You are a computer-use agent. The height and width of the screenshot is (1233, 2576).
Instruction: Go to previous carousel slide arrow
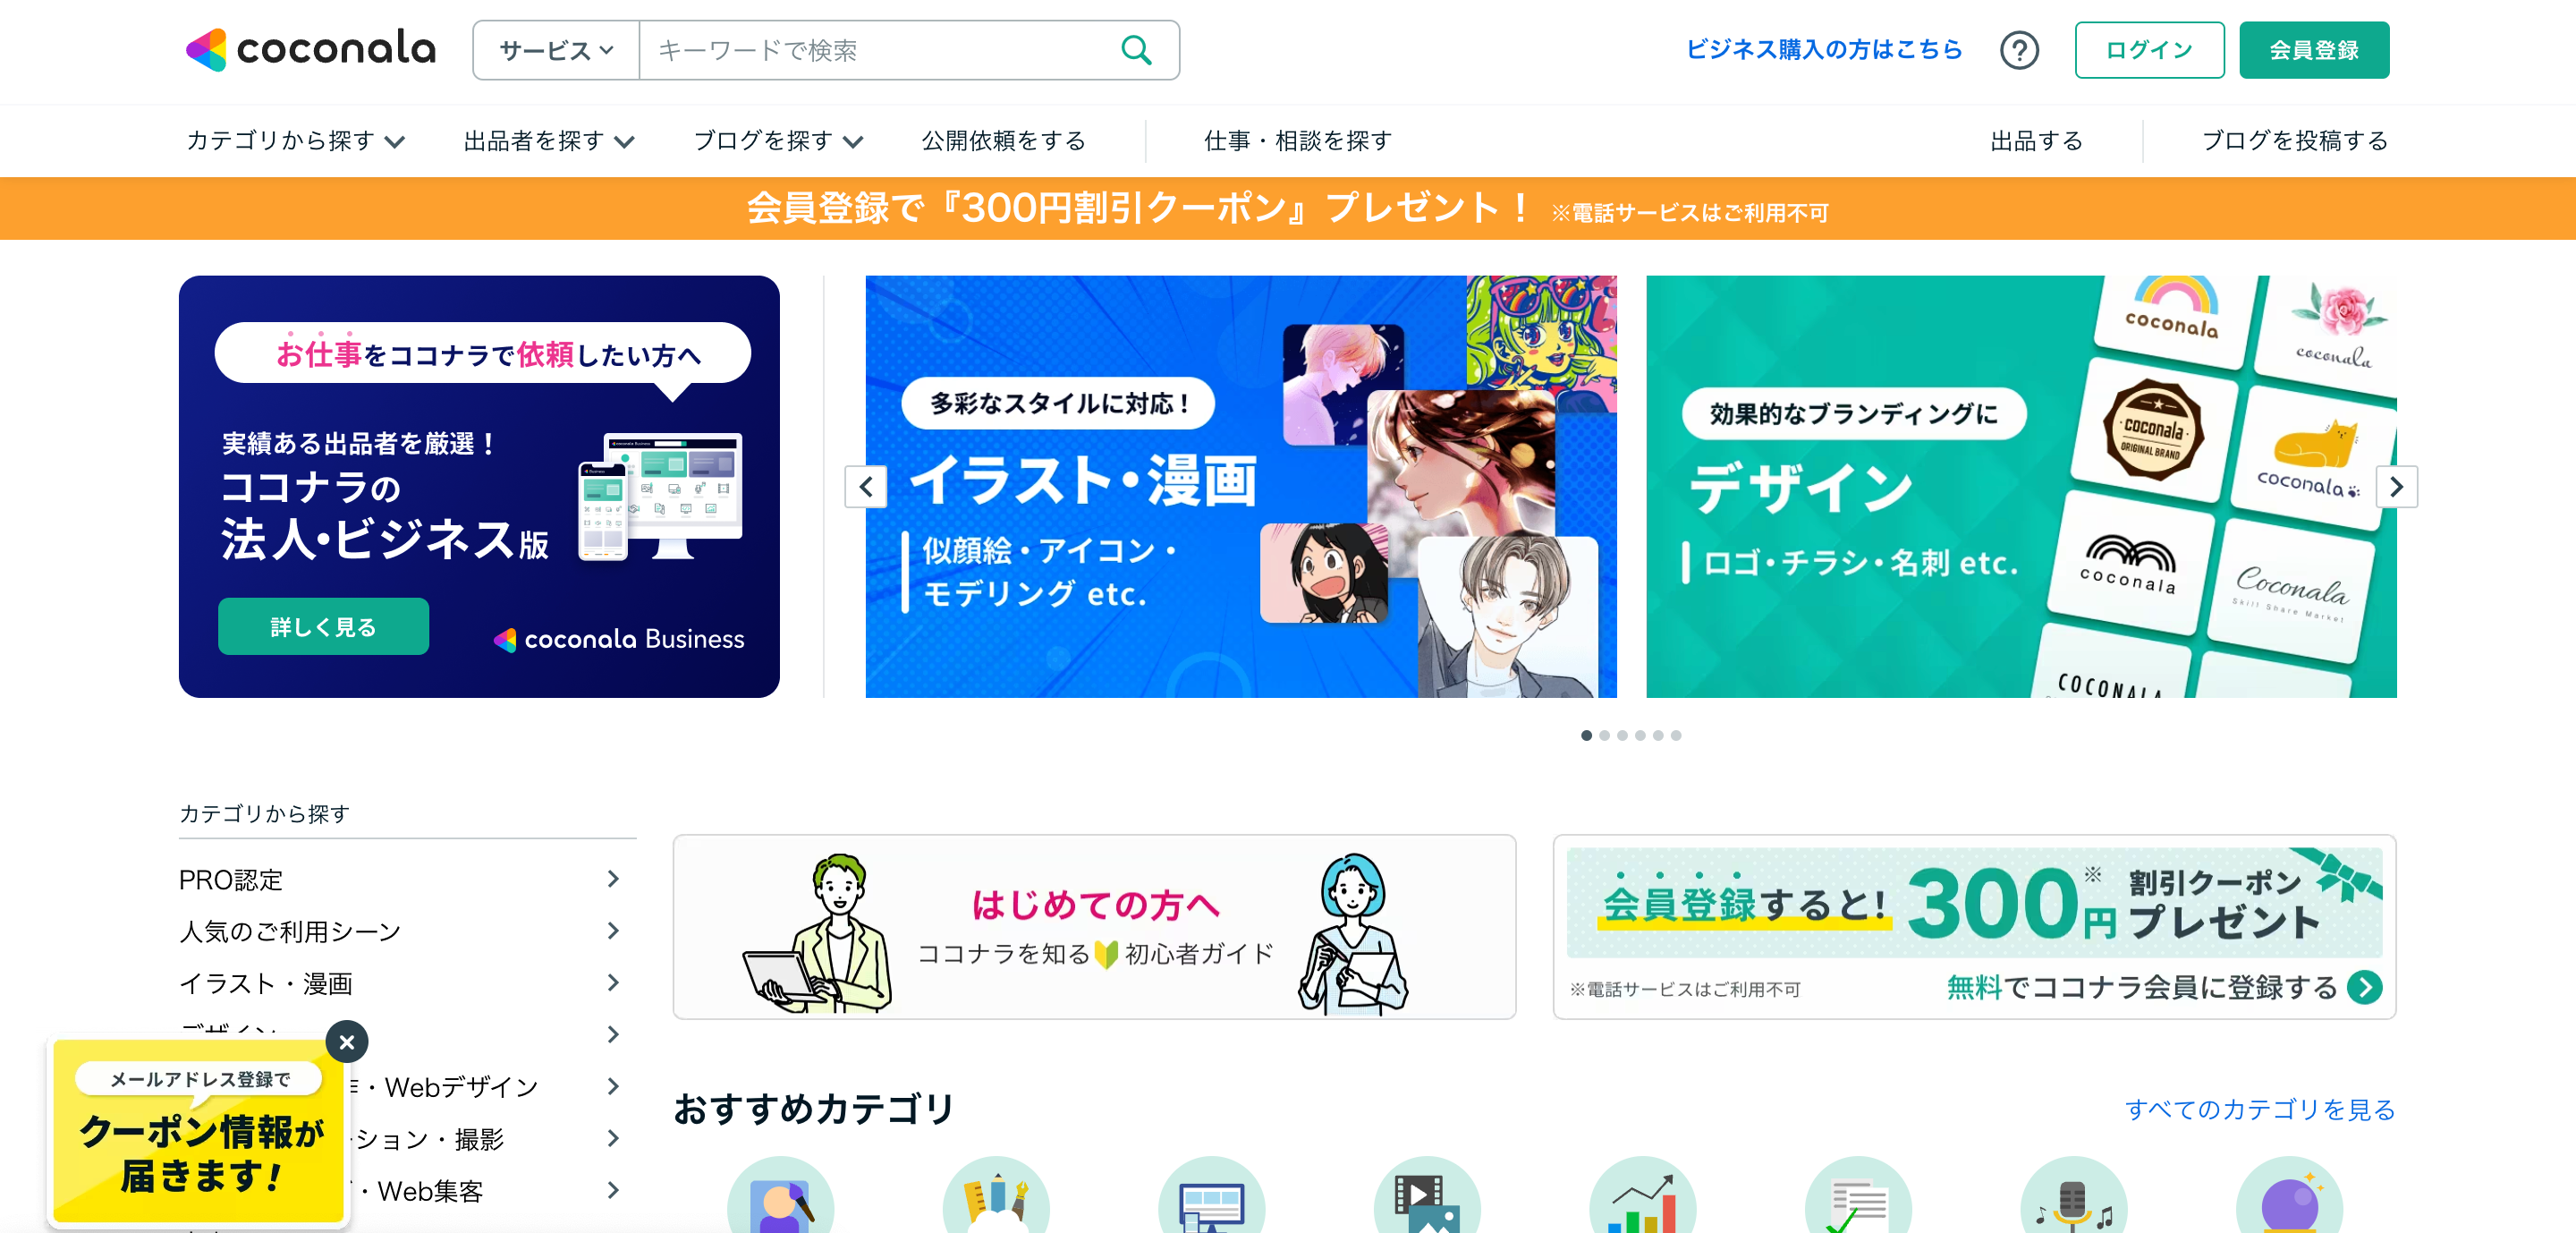(x=866, y=487)
